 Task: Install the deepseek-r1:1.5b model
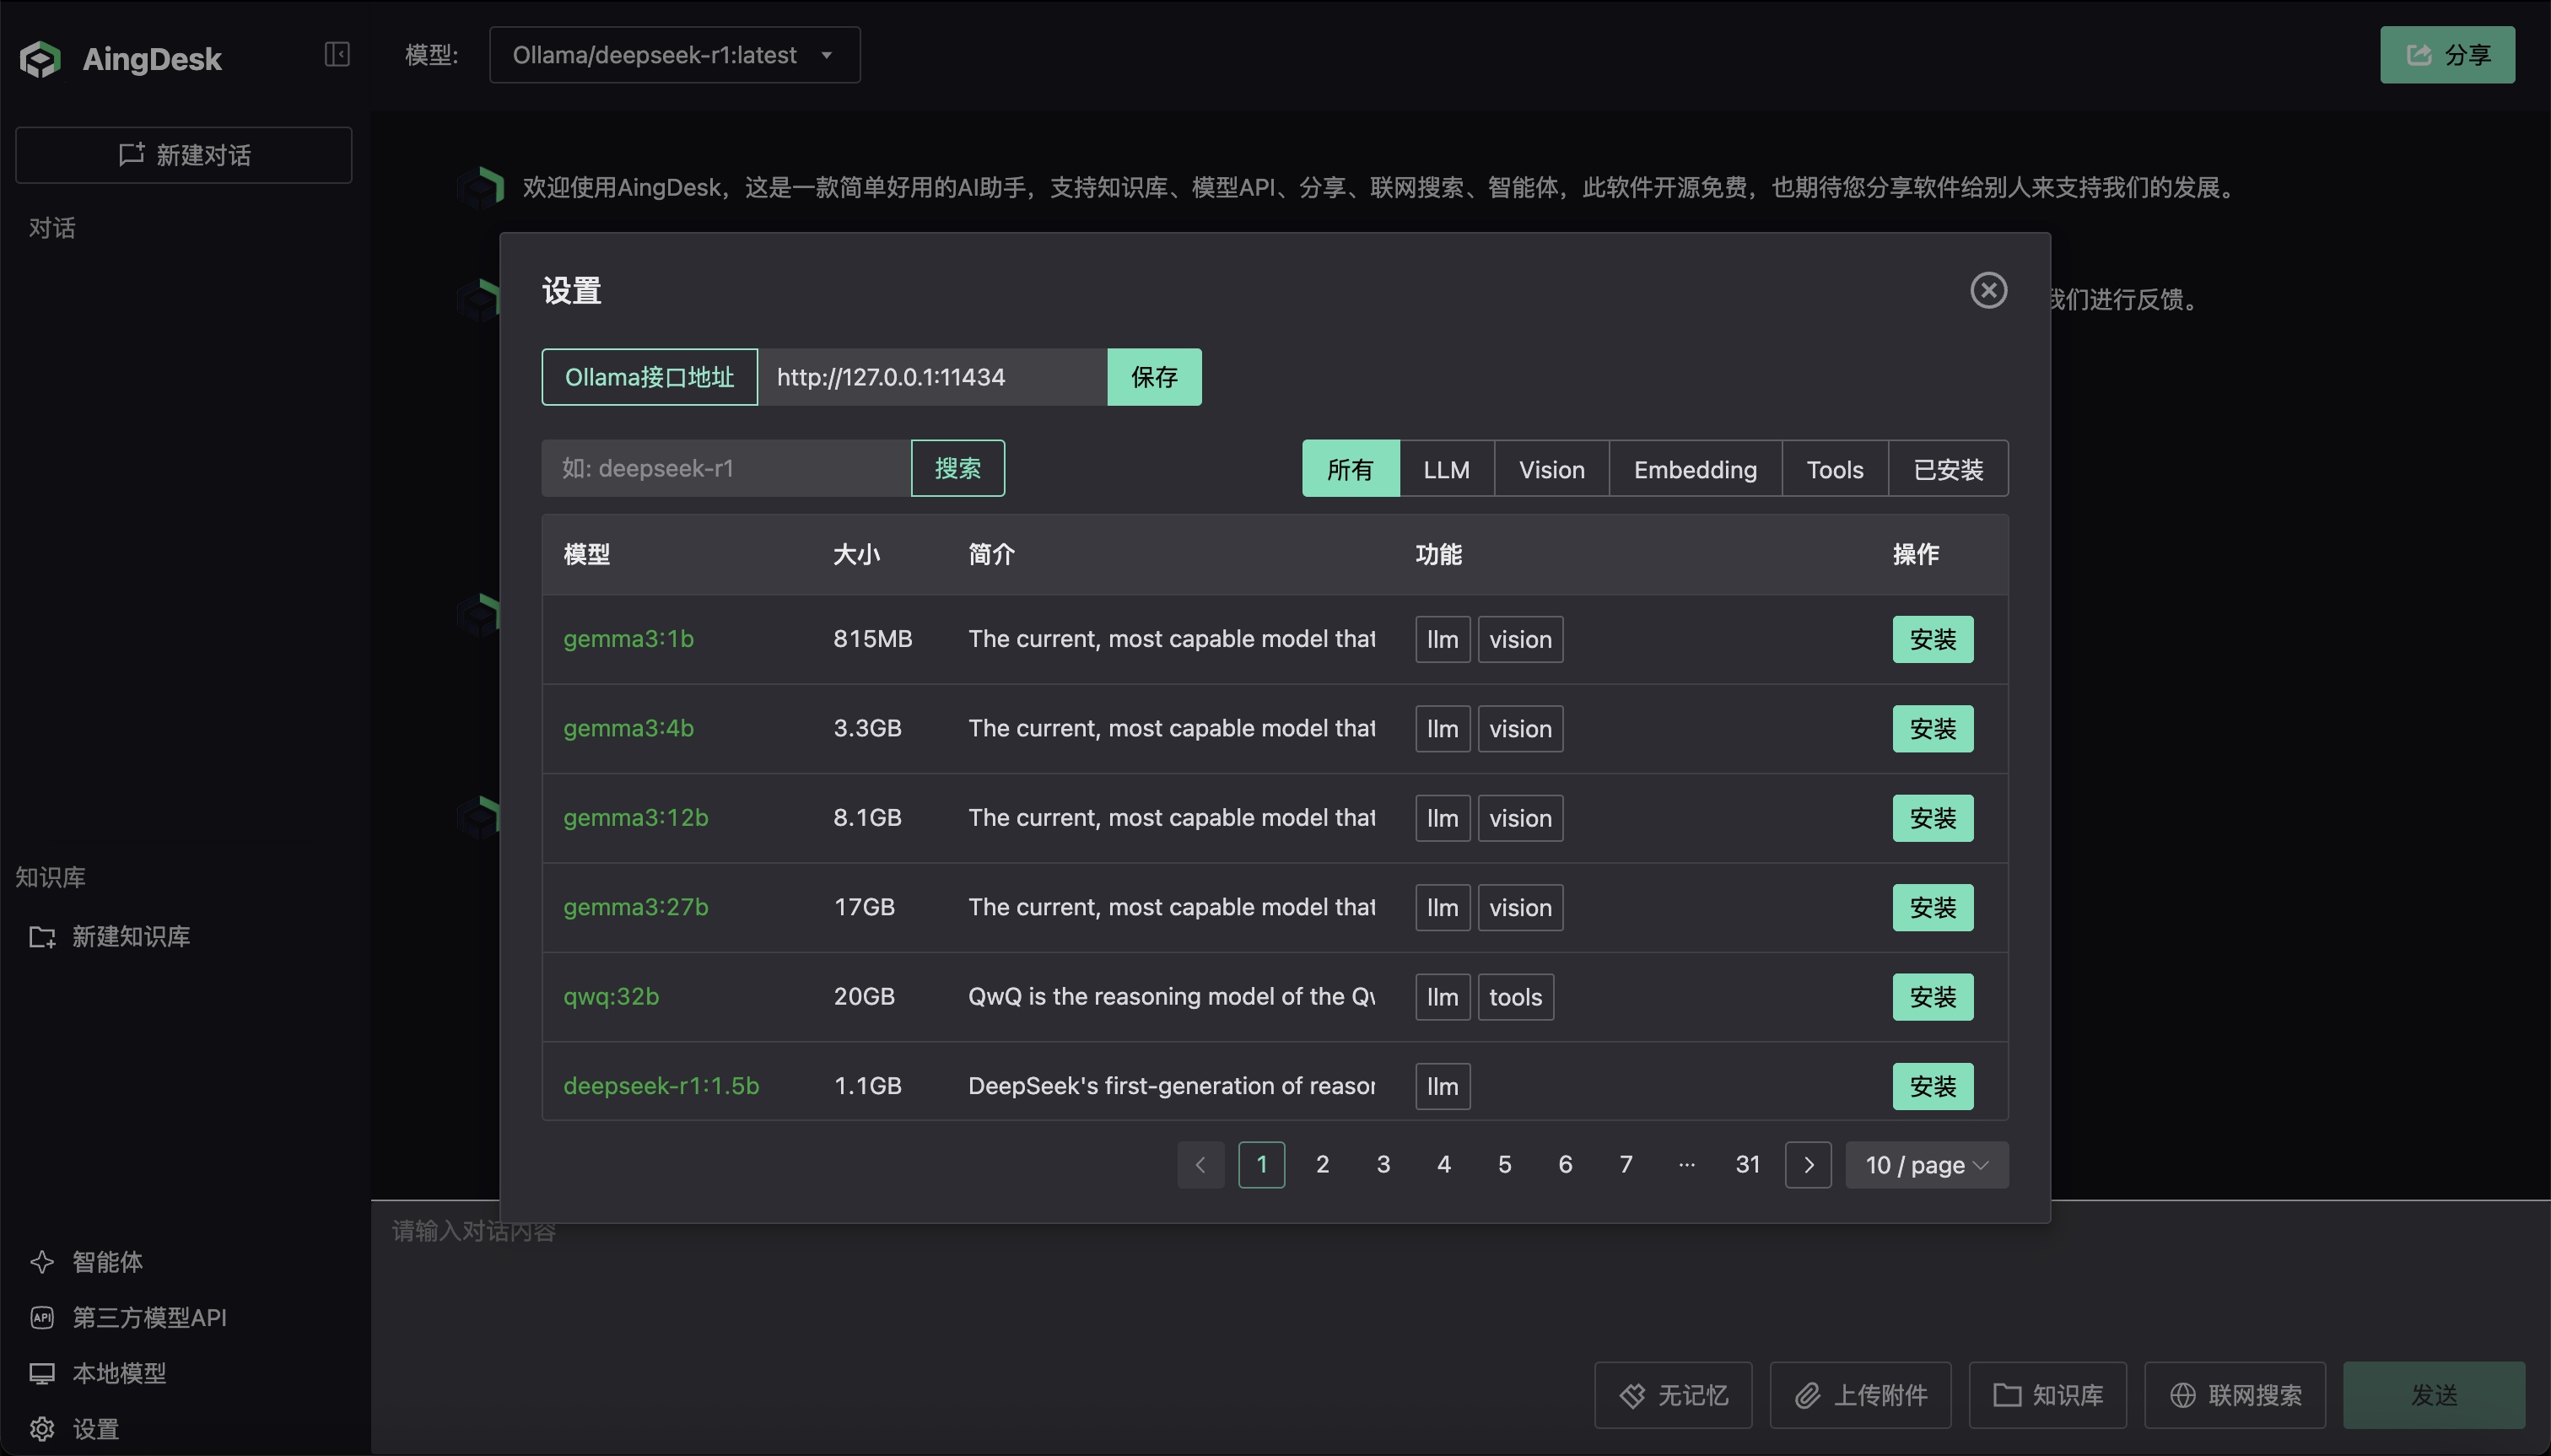[1932, 1086]
